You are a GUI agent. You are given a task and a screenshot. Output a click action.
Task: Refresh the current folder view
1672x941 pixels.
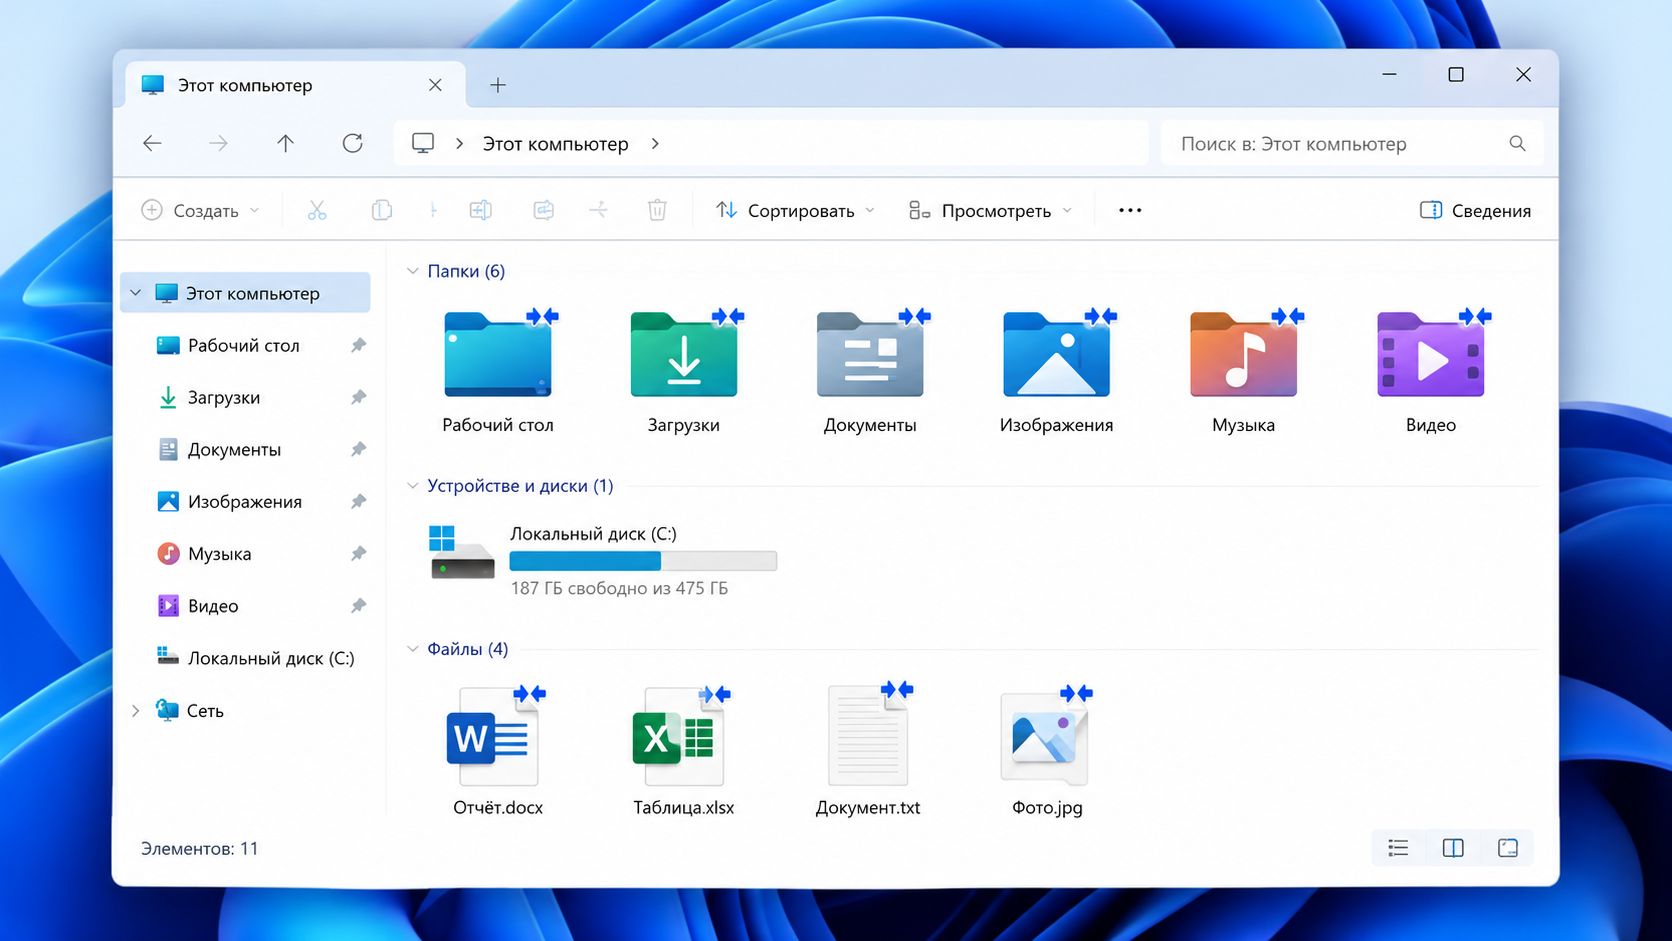[352, 143]
